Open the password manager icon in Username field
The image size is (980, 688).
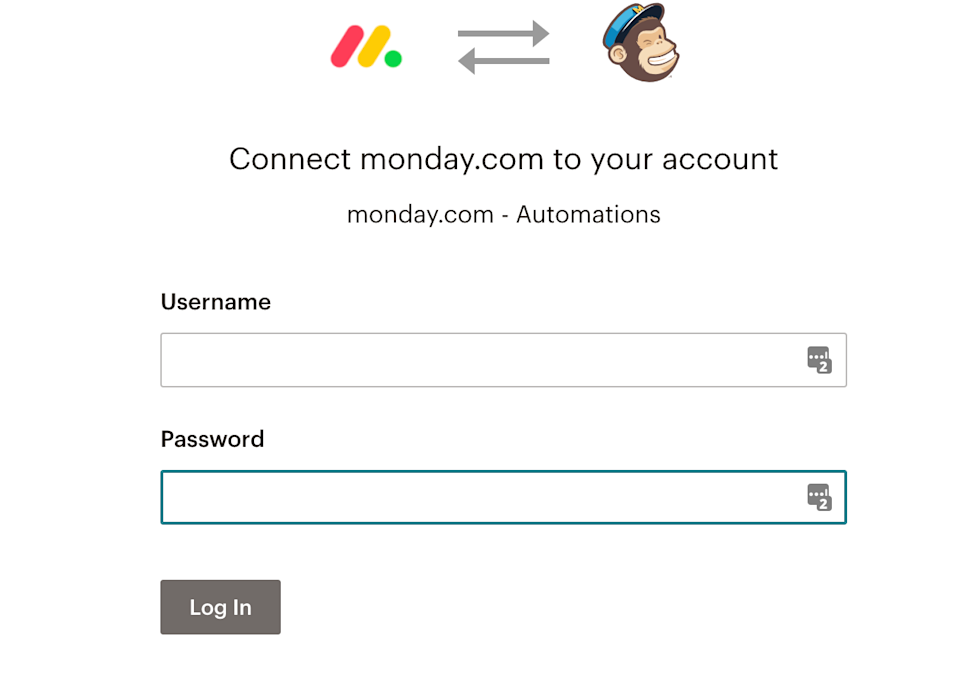pyautogui.click(x=817, y=359)
